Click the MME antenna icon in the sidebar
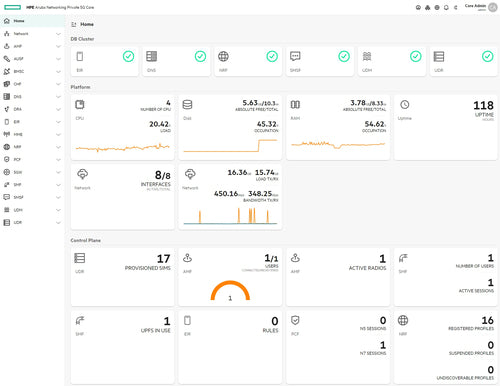Image resolution: width=500 pixels, height=386 pixels. point(7,134)
